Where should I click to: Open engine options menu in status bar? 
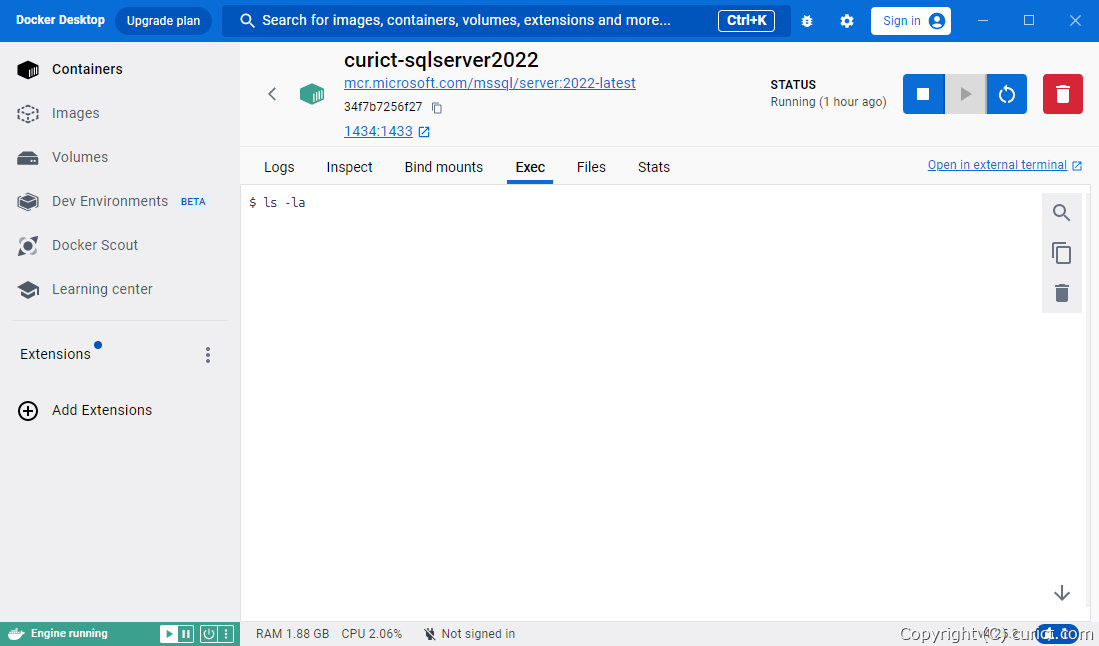pyautogui.click(x=226, y=634)
